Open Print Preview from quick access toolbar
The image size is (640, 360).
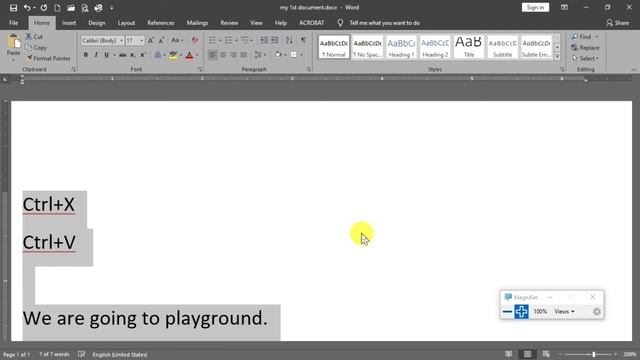(x=84, y=8)
